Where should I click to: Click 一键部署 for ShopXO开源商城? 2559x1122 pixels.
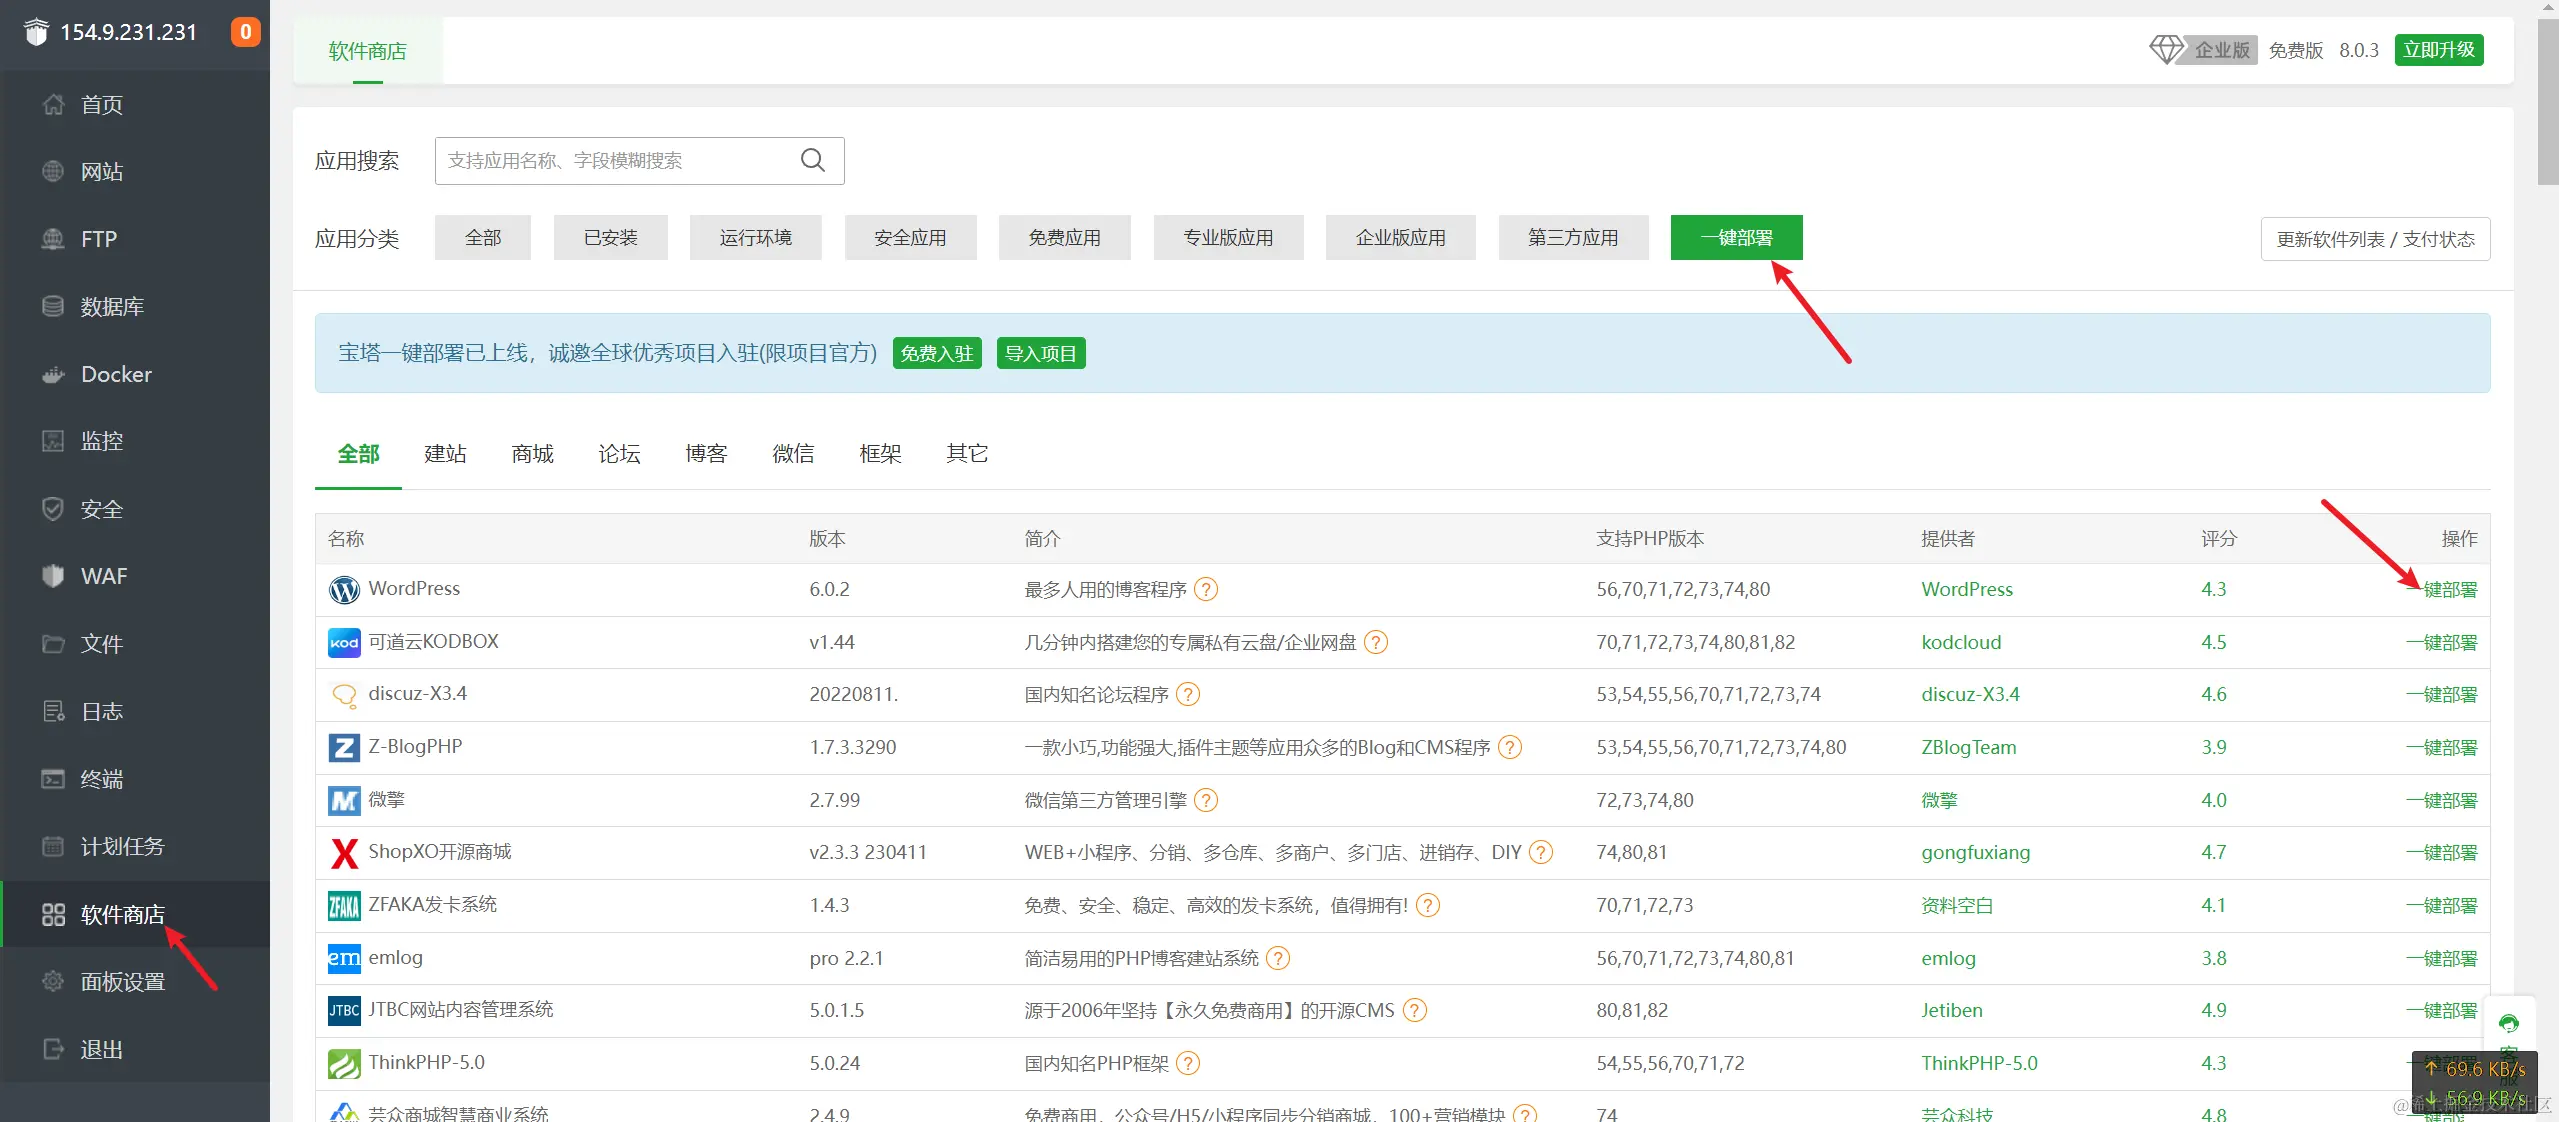(2442, 852)
